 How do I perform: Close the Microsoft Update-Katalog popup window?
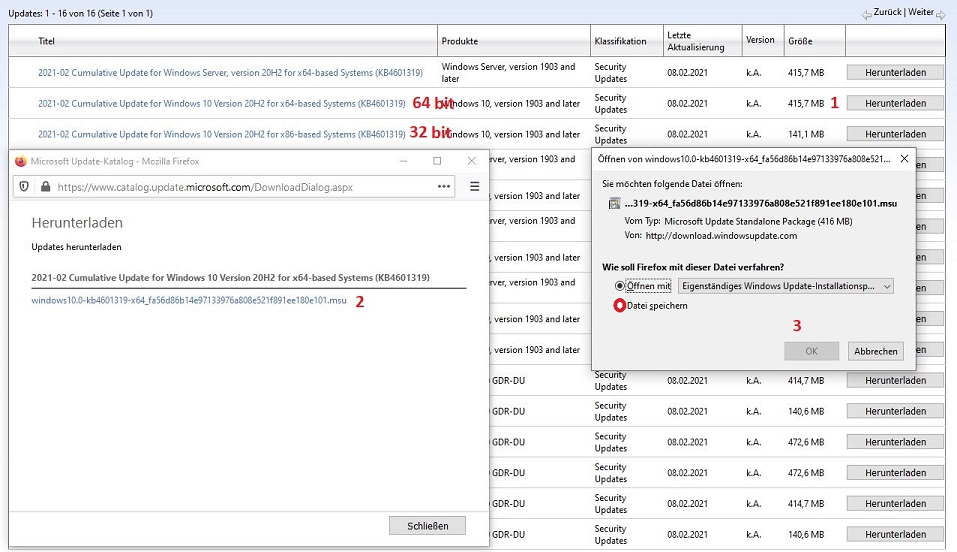tap(471, 161)
